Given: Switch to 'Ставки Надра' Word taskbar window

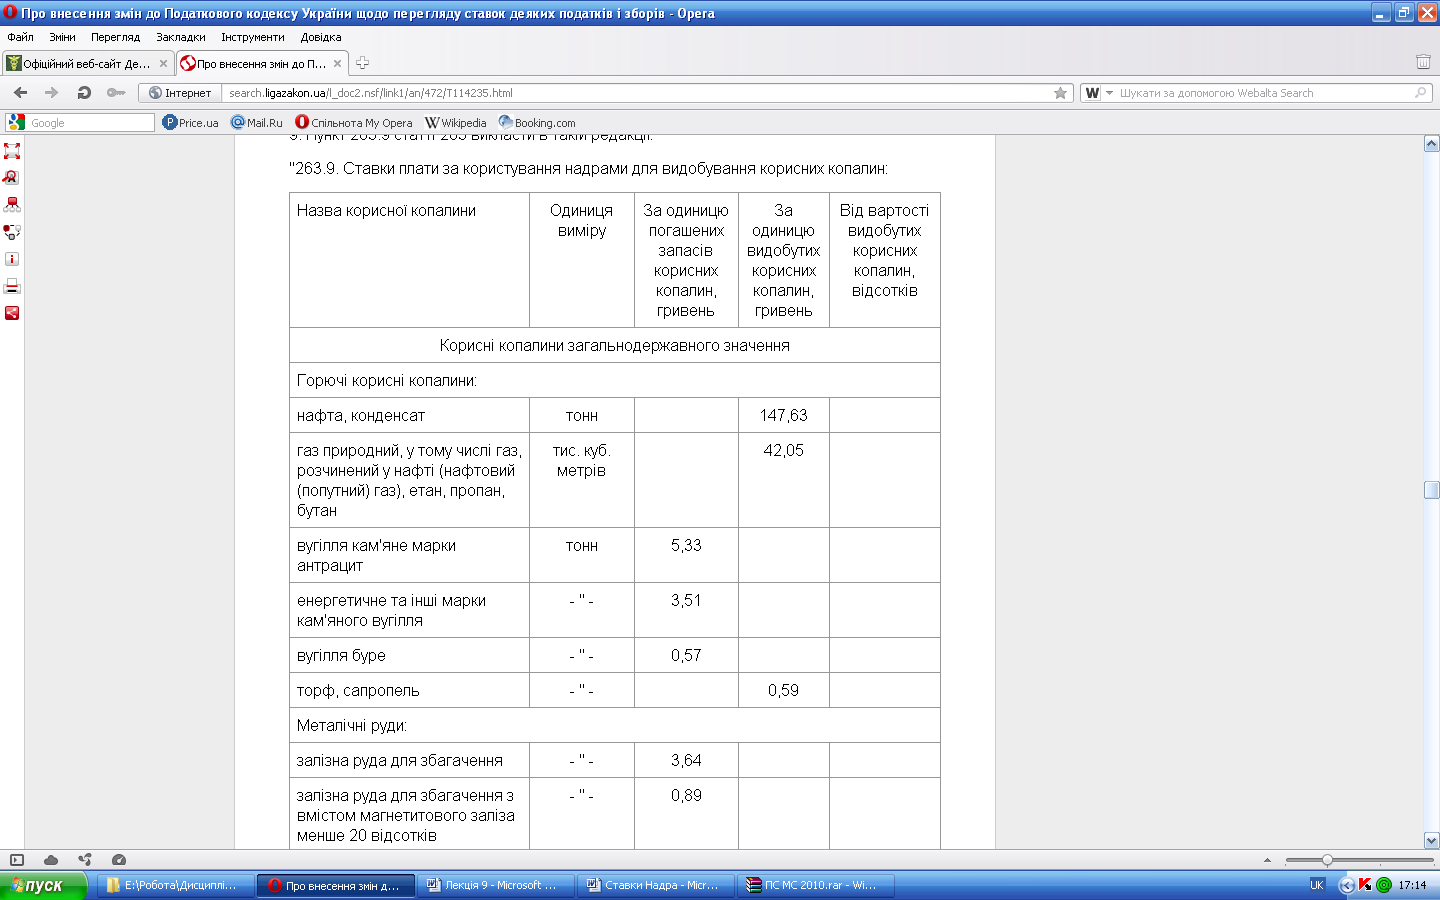Looking at the screenshot, I should [x=656, y=885].
